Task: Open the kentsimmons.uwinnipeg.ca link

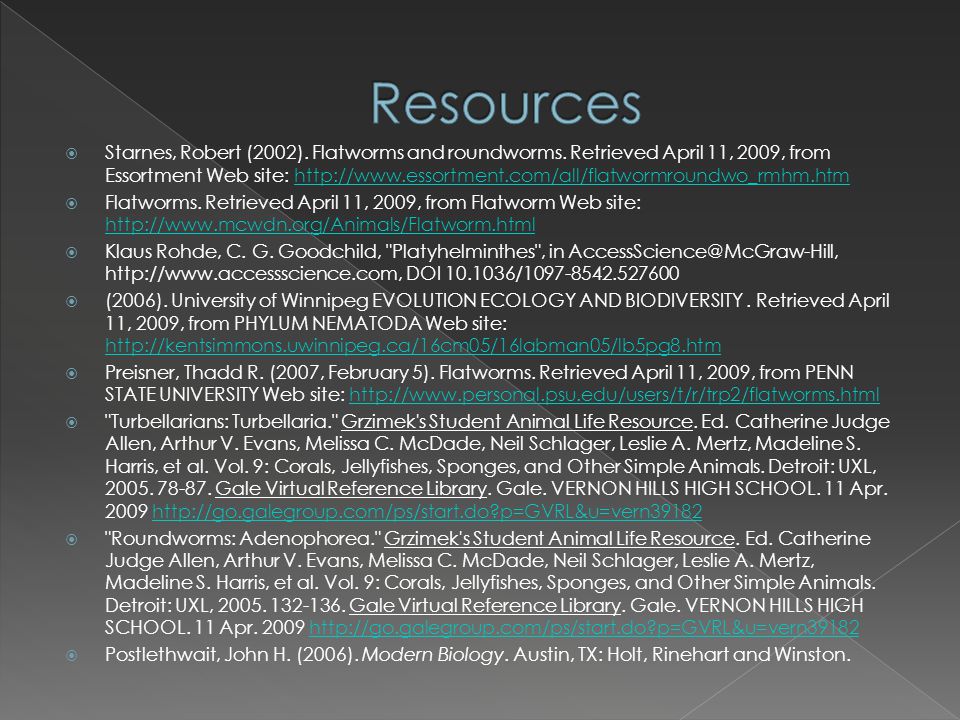Action: (x=413, y=346)
